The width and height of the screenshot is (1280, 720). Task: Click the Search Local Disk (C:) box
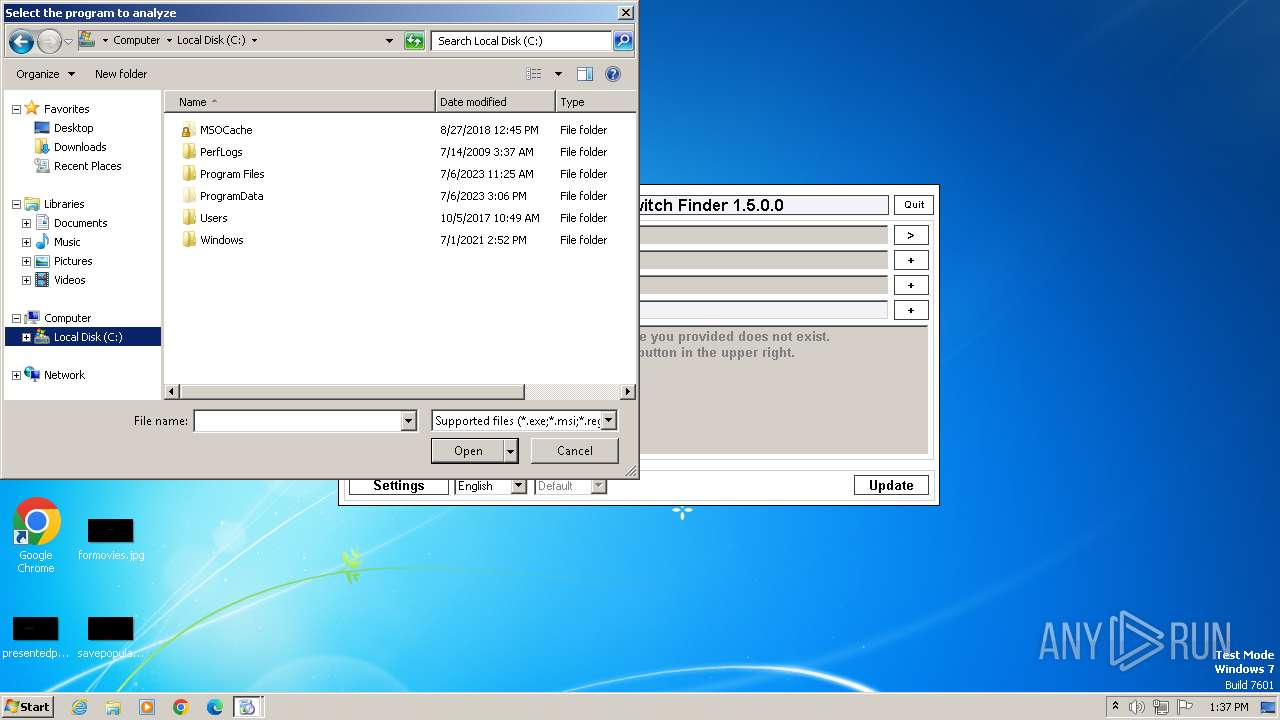521,41
